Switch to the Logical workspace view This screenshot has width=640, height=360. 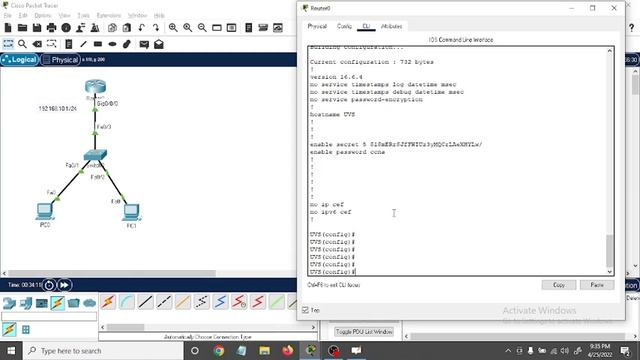pyautogui.click(x=20, y=60)
